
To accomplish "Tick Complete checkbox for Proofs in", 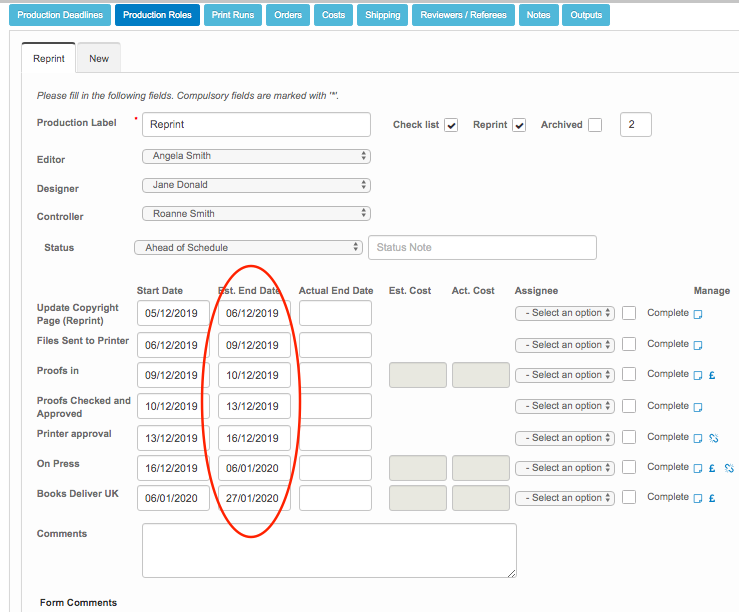I will [x=629, y=374].
